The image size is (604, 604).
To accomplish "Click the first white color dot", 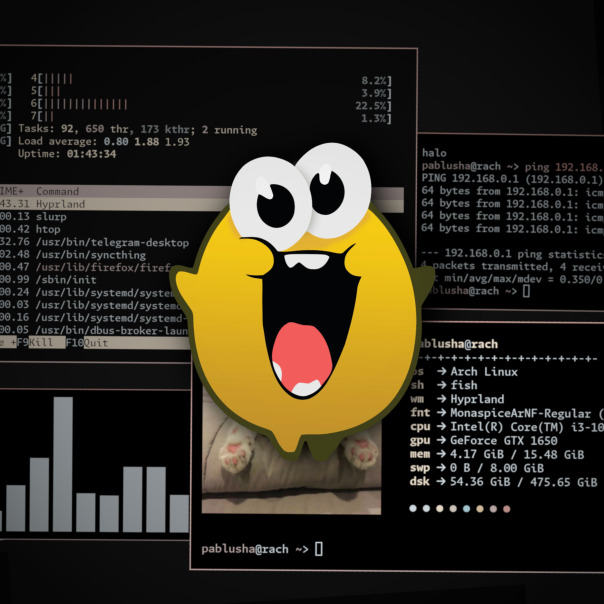I will [x=413, y=508].
